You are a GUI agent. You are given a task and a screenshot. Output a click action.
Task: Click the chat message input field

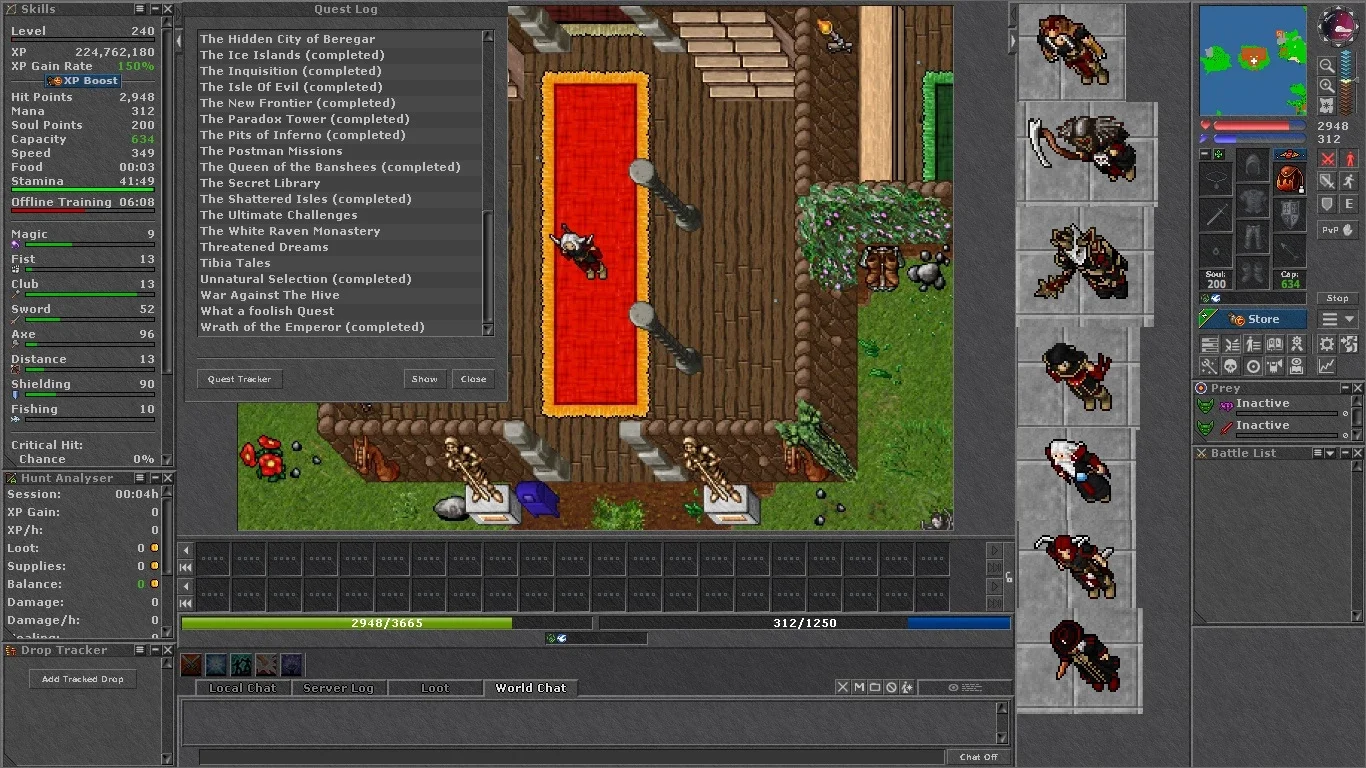click(572, 757)
